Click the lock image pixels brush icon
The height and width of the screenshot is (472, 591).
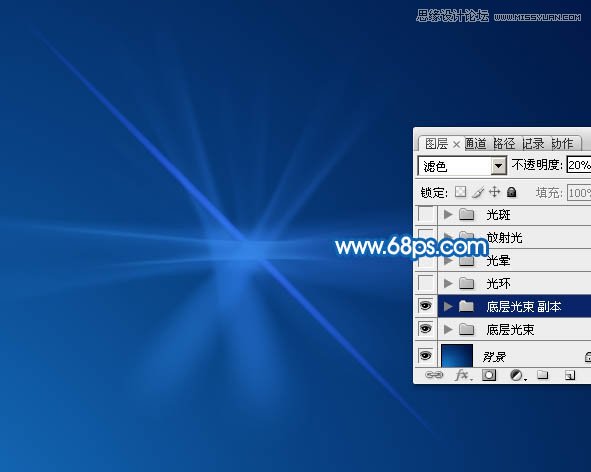(x=478, y=192)
